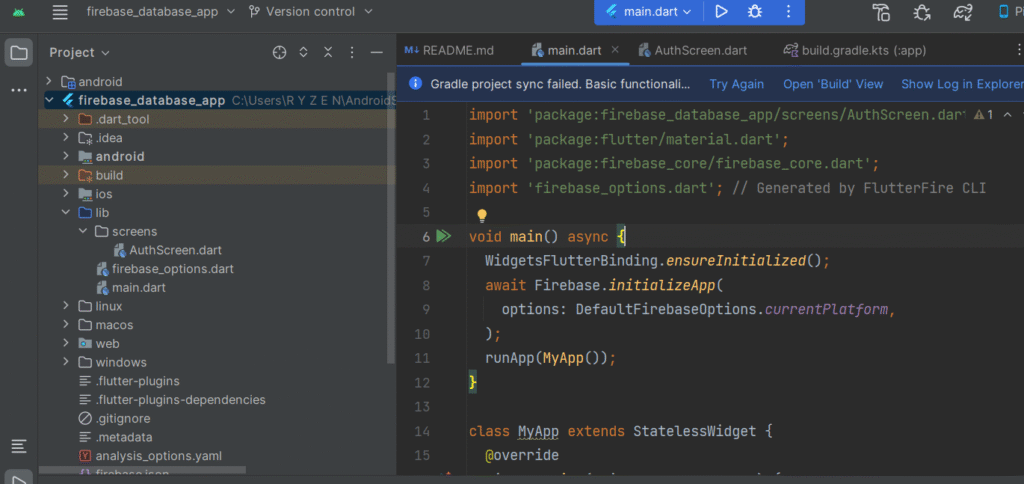Click the Run main.dart play icon
Image resolution: width=1024 pixels, height=484 pixels.
[x=721, y=12]
